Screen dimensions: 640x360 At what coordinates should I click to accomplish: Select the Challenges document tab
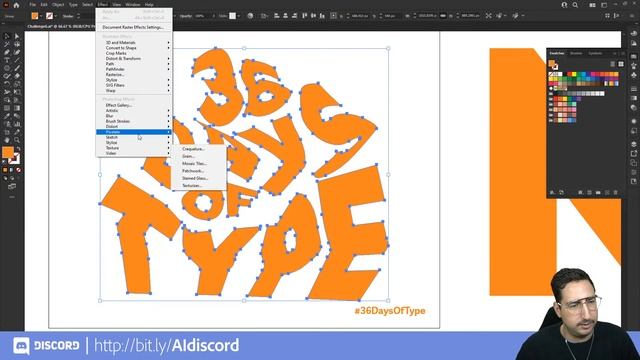tap(61, 27)
